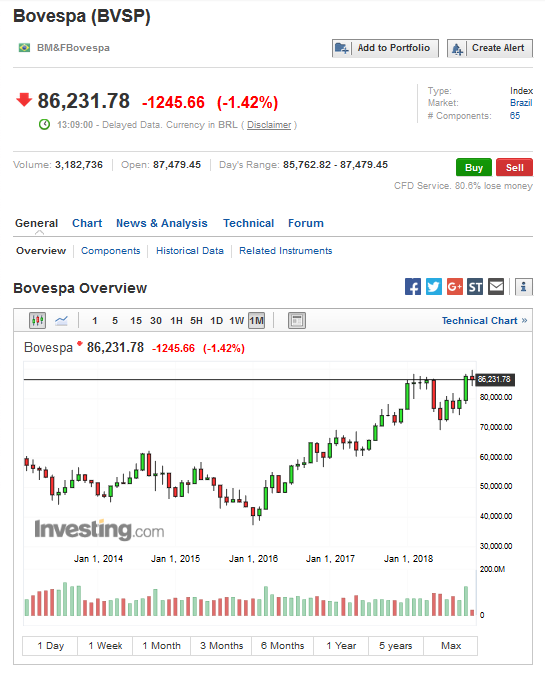Select the 6 Months range button

point(282,646)
